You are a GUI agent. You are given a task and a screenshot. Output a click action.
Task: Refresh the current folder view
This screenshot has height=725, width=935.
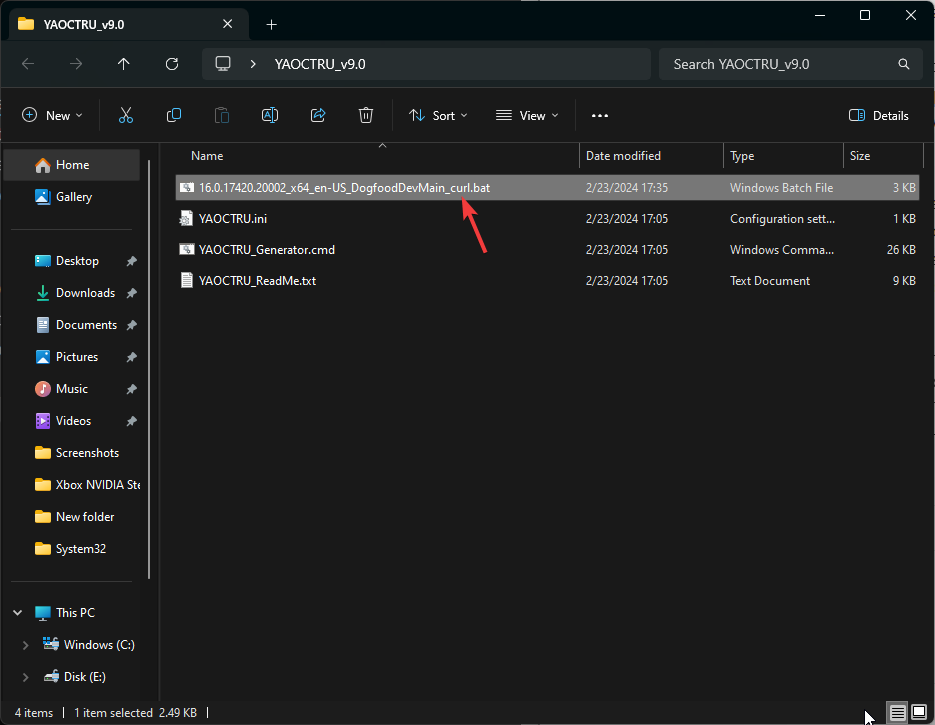[x=172, y=64]
